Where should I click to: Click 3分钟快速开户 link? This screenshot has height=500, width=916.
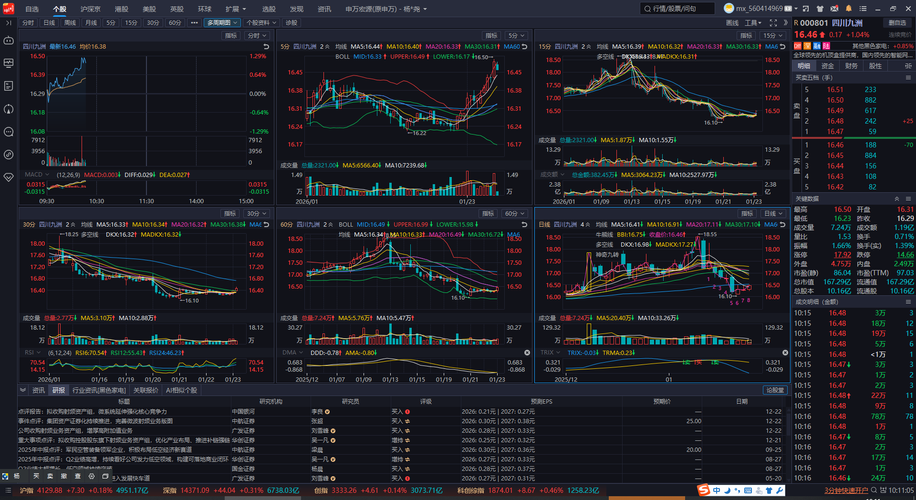point(846,491)
